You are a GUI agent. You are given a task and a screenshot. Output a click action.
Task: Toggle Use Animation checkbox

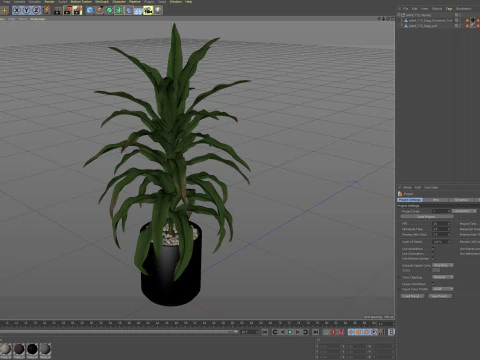pos(434,249)
